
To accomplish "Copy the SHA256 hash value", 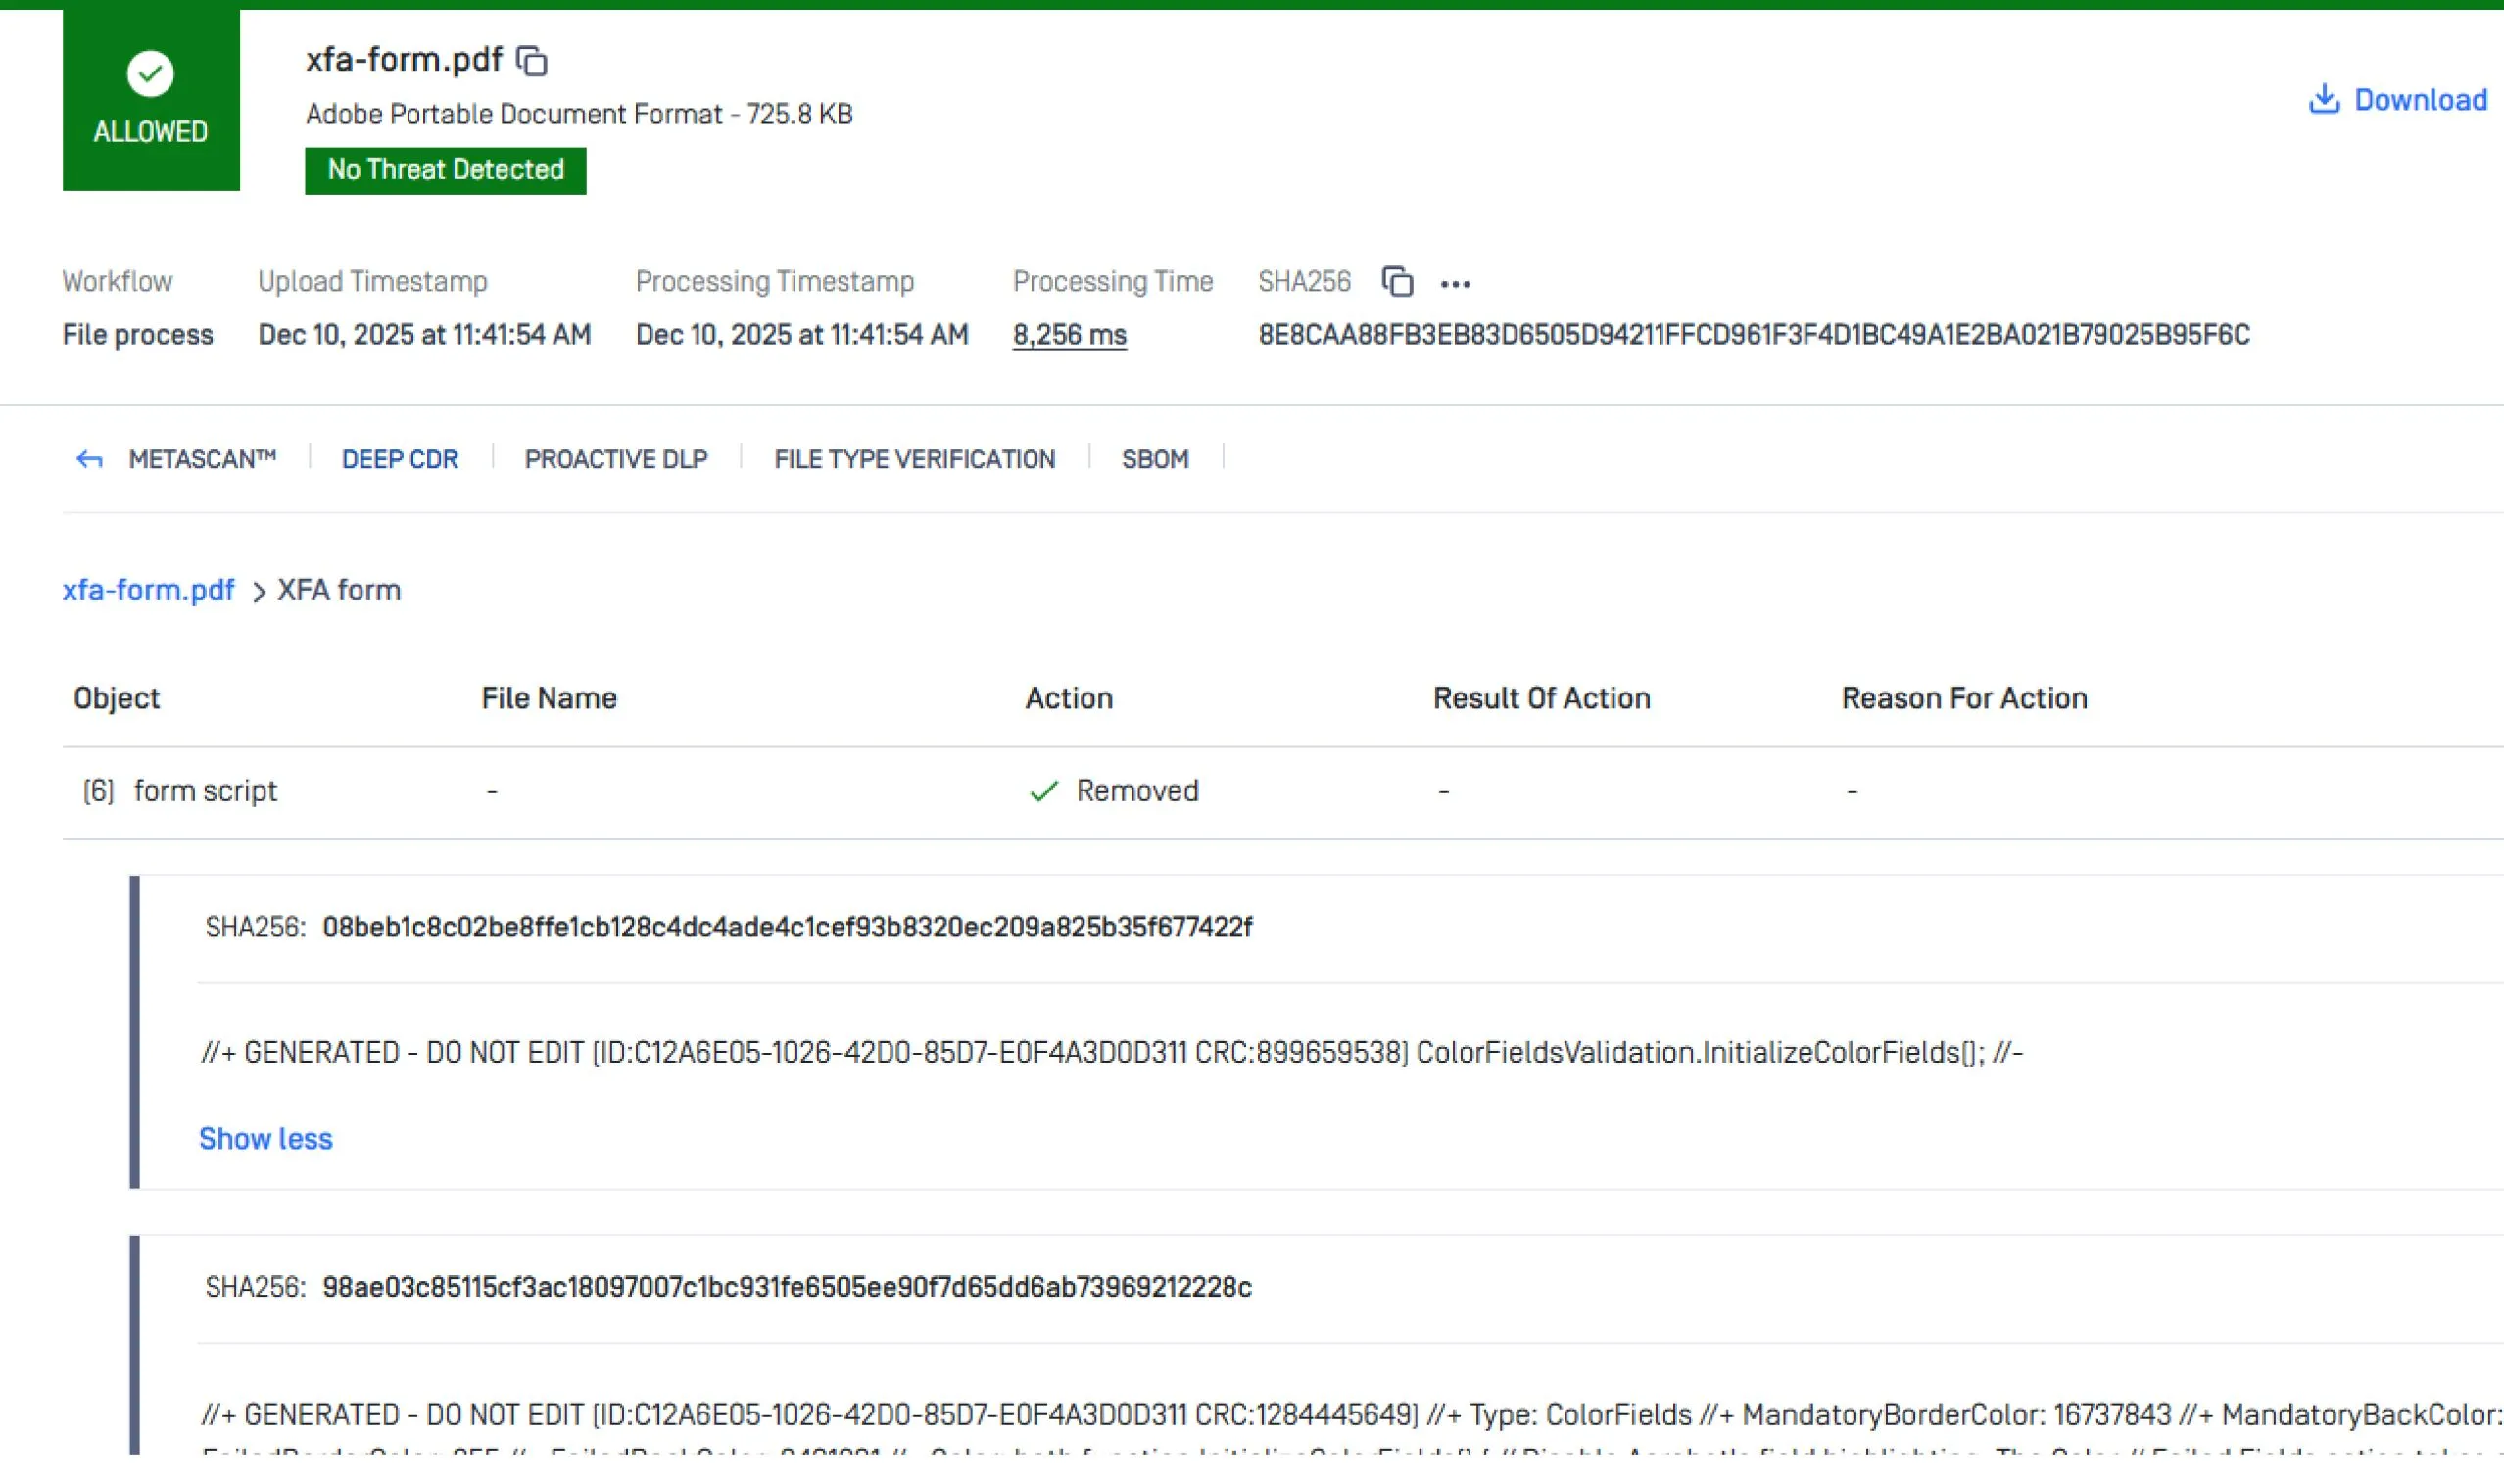I will 1397,282.
